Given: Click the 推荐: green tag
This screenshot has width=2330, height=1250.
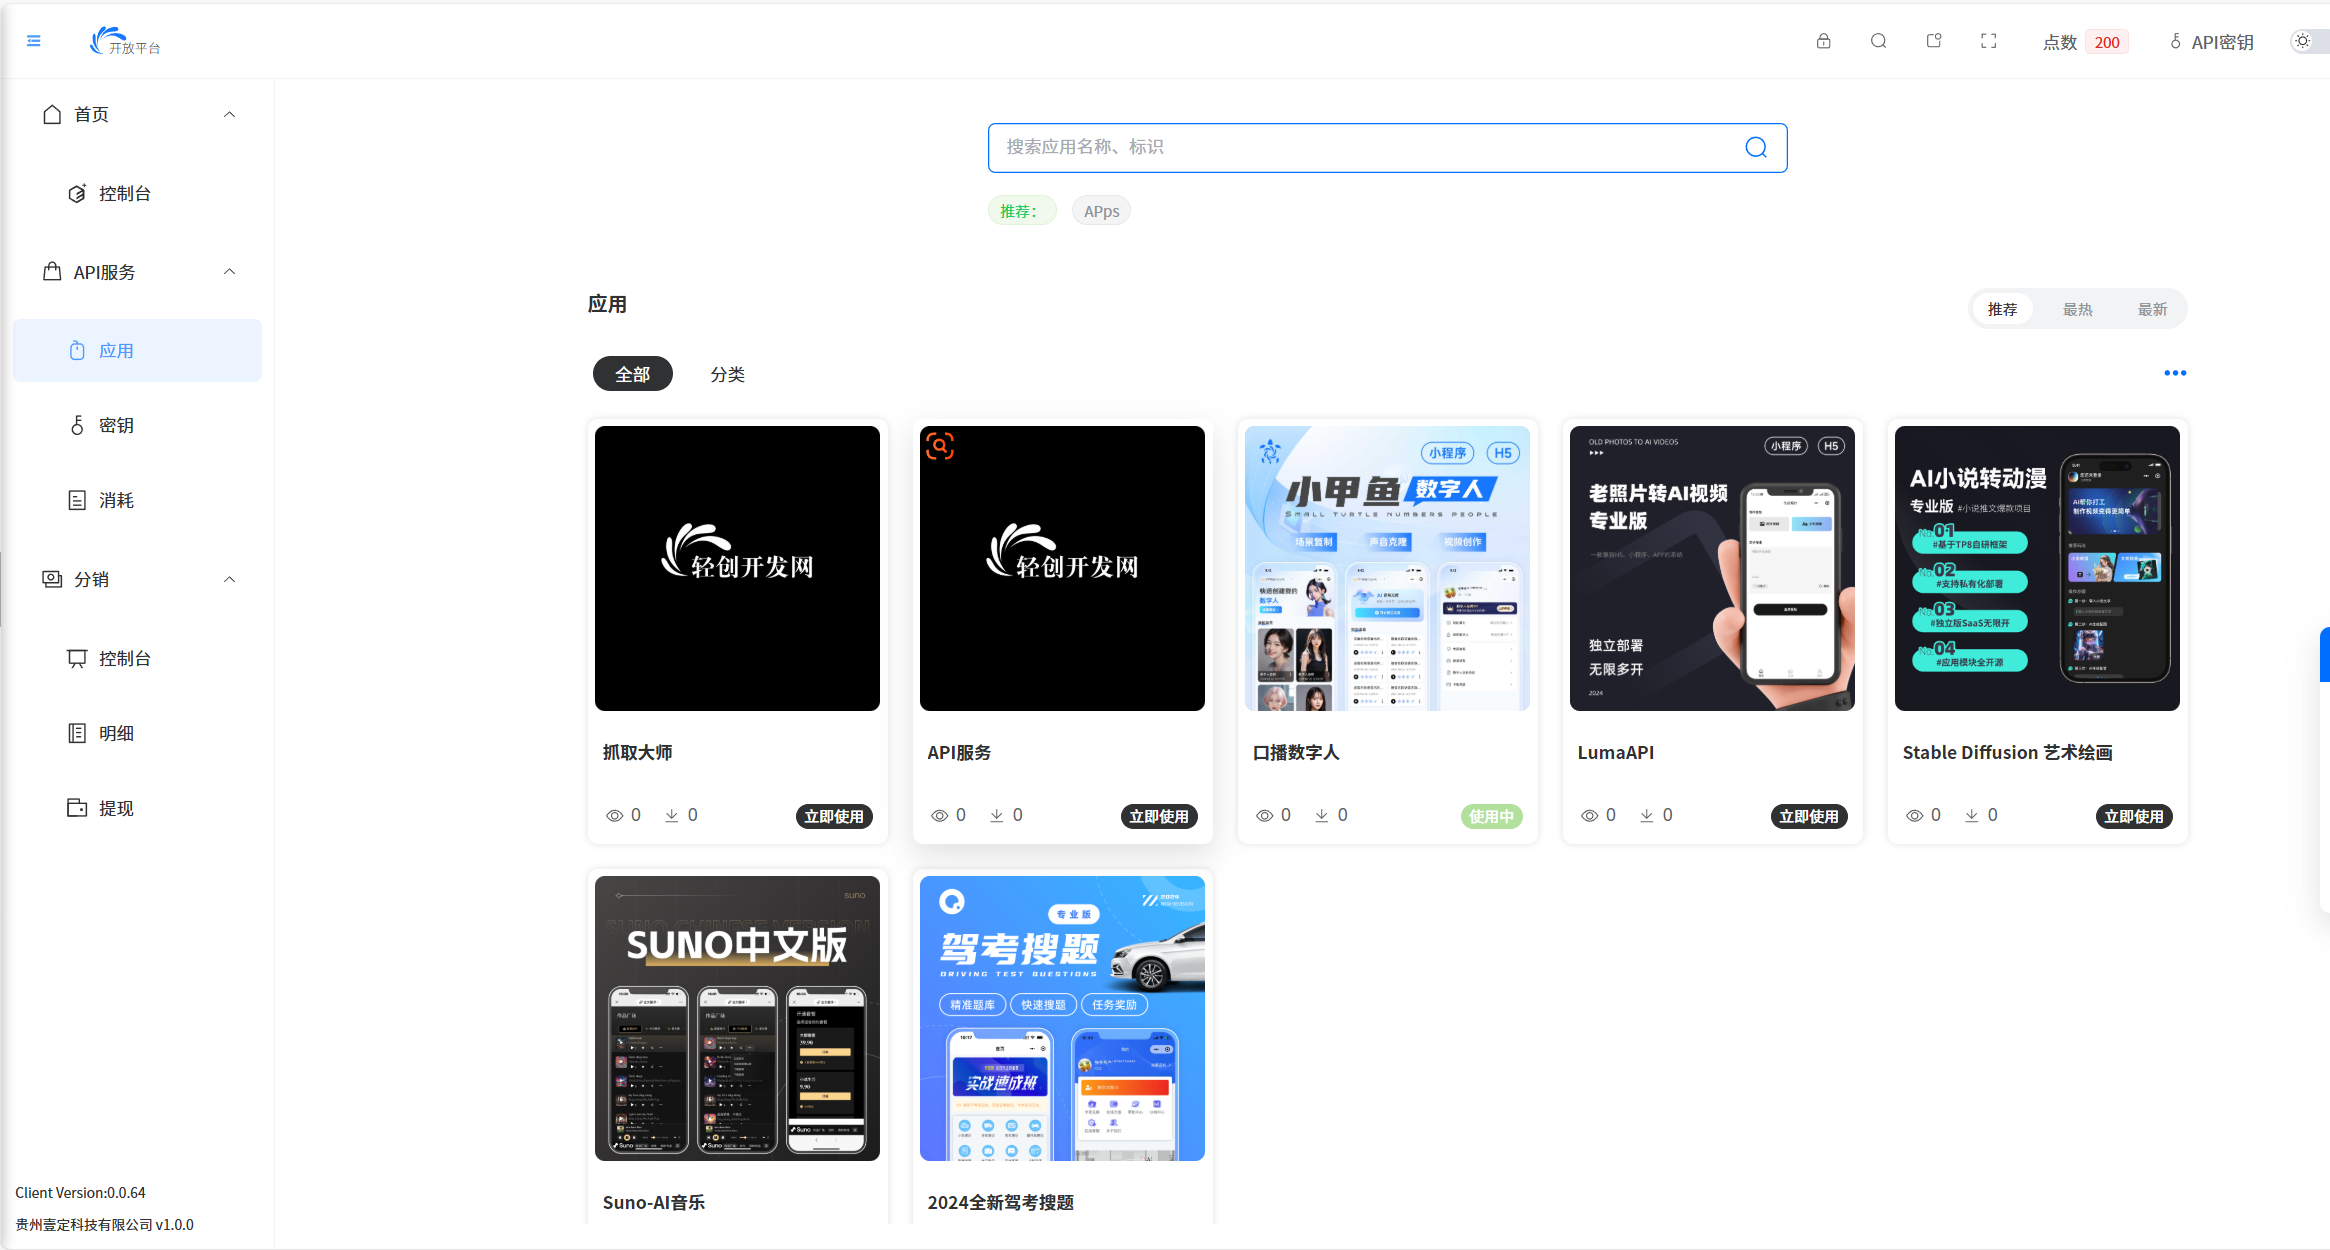Looking at the screenshot, I should (x=1020, y=211).
